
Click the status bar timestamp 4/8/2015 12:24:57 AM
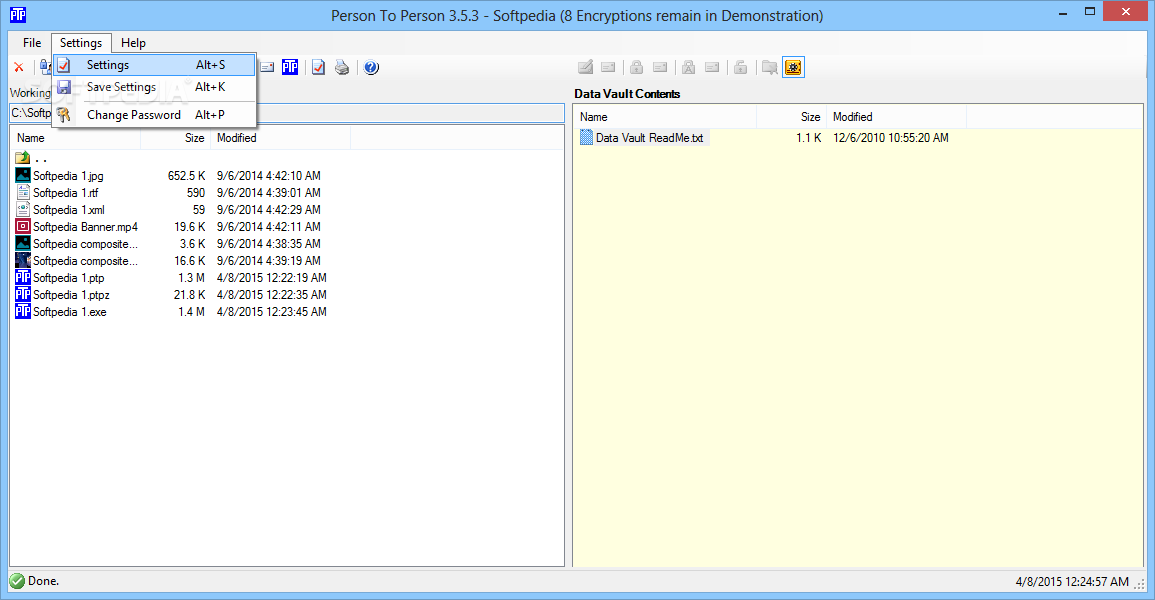[x=1072, y=581]
